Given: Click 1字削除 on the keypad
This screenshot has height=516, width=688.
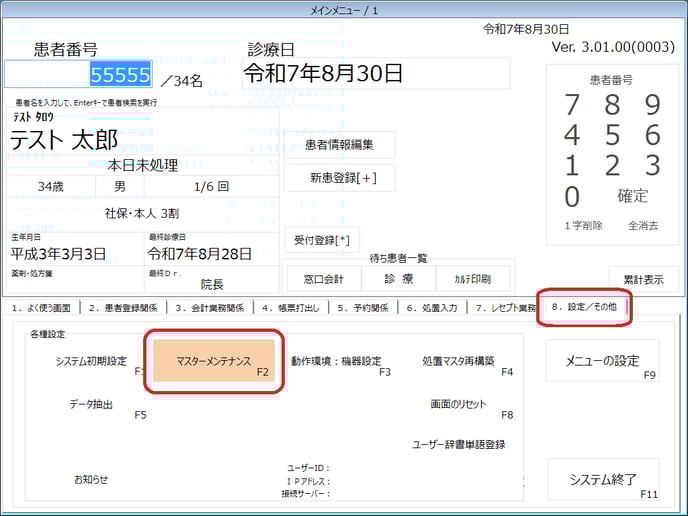Looking at the screenshot, I should [583, 226].
